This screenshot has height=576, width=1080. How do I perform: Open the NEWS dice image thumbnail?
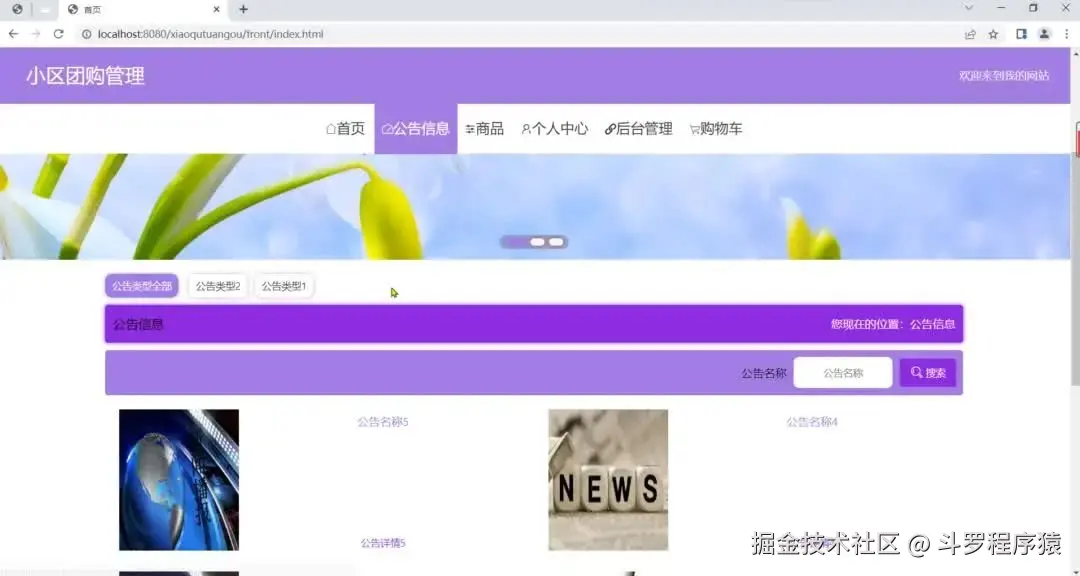608,480
